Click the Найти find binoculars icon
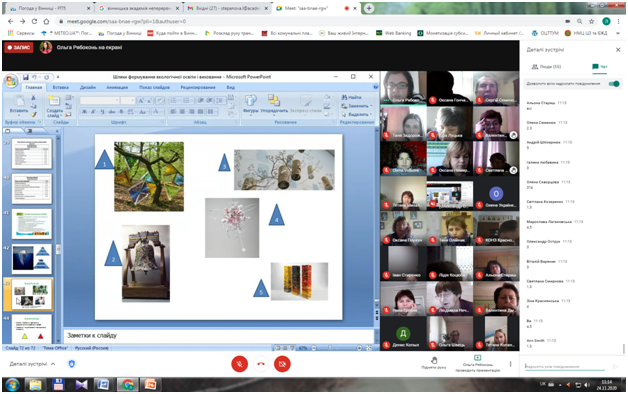 [344, 97]
